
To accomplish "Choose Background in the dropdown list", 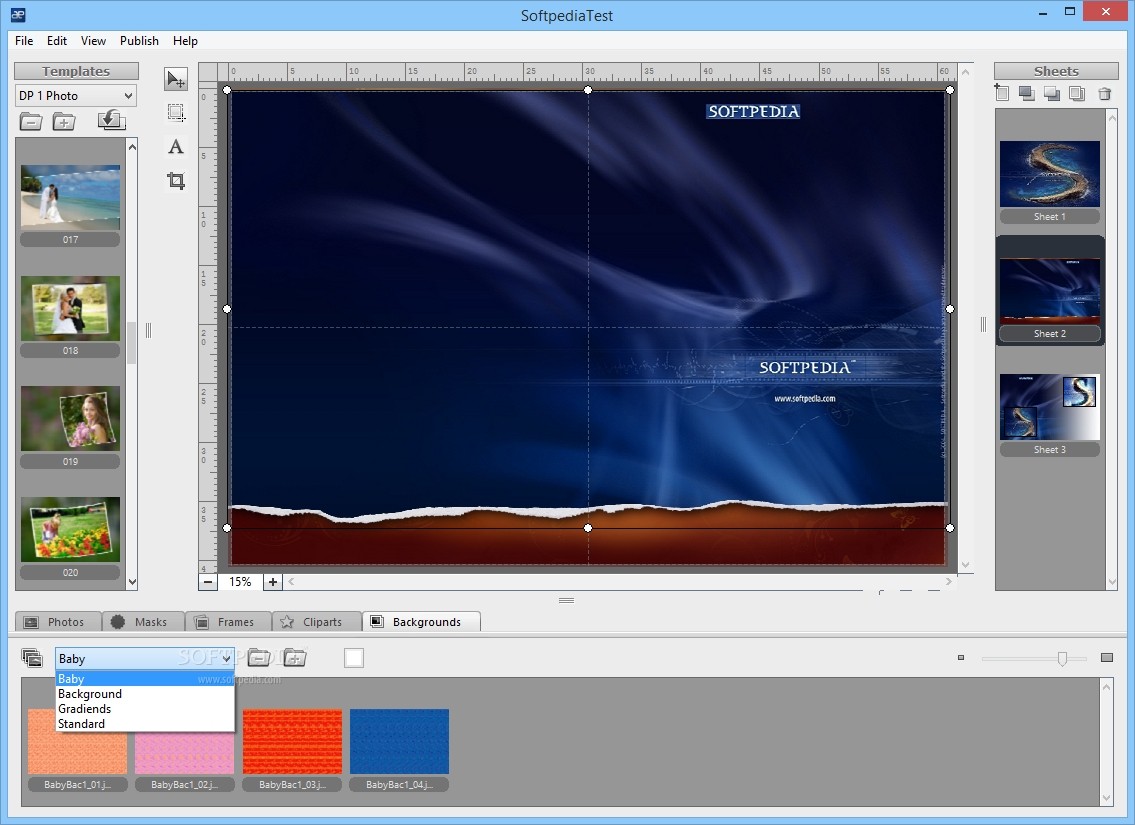I will click(x=145, y=694).
